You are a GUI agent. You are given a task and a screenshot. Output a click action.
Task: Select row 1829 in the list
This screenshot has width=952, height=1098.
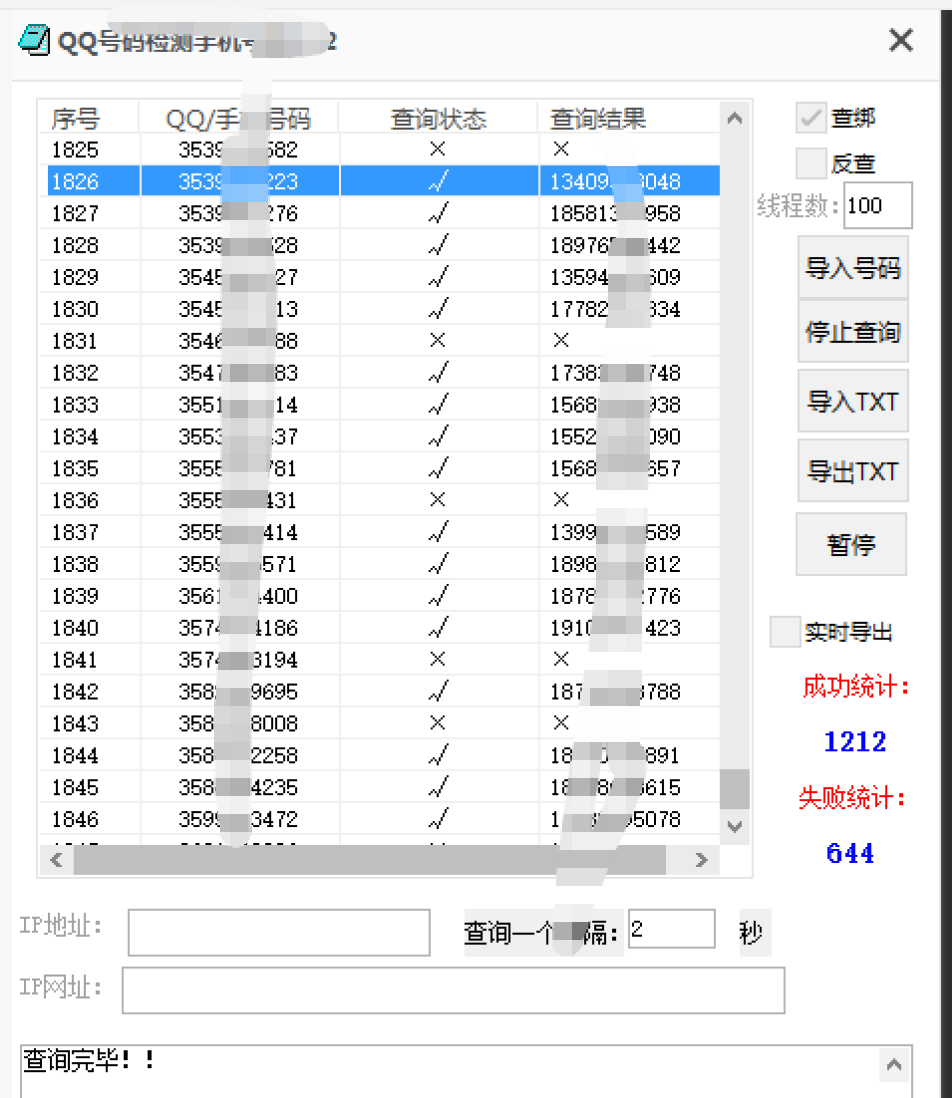pos(380,277)
